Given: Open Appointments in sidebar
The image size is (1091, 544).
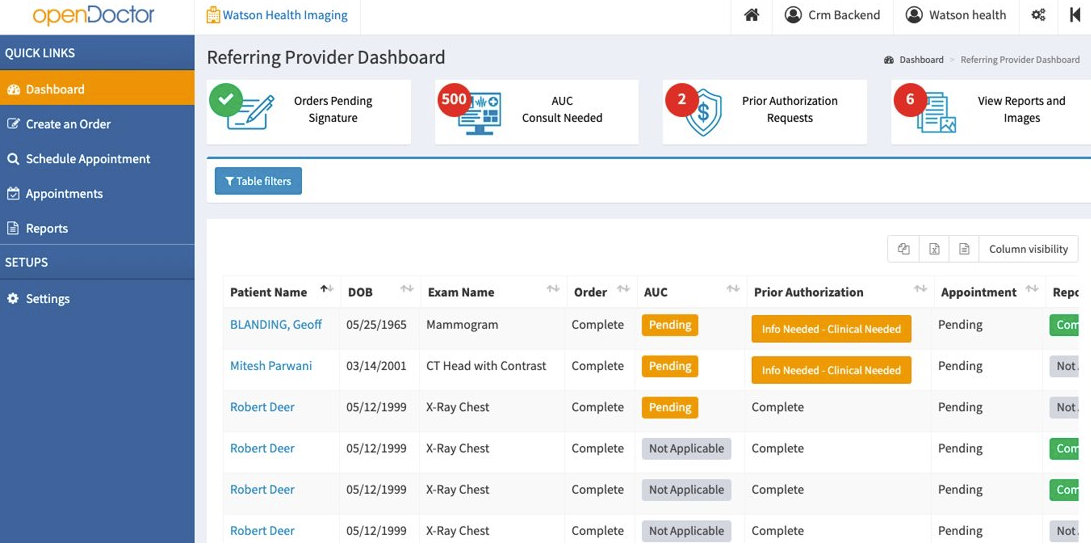Looking at the screenshot, I should [x=97, y=193].
